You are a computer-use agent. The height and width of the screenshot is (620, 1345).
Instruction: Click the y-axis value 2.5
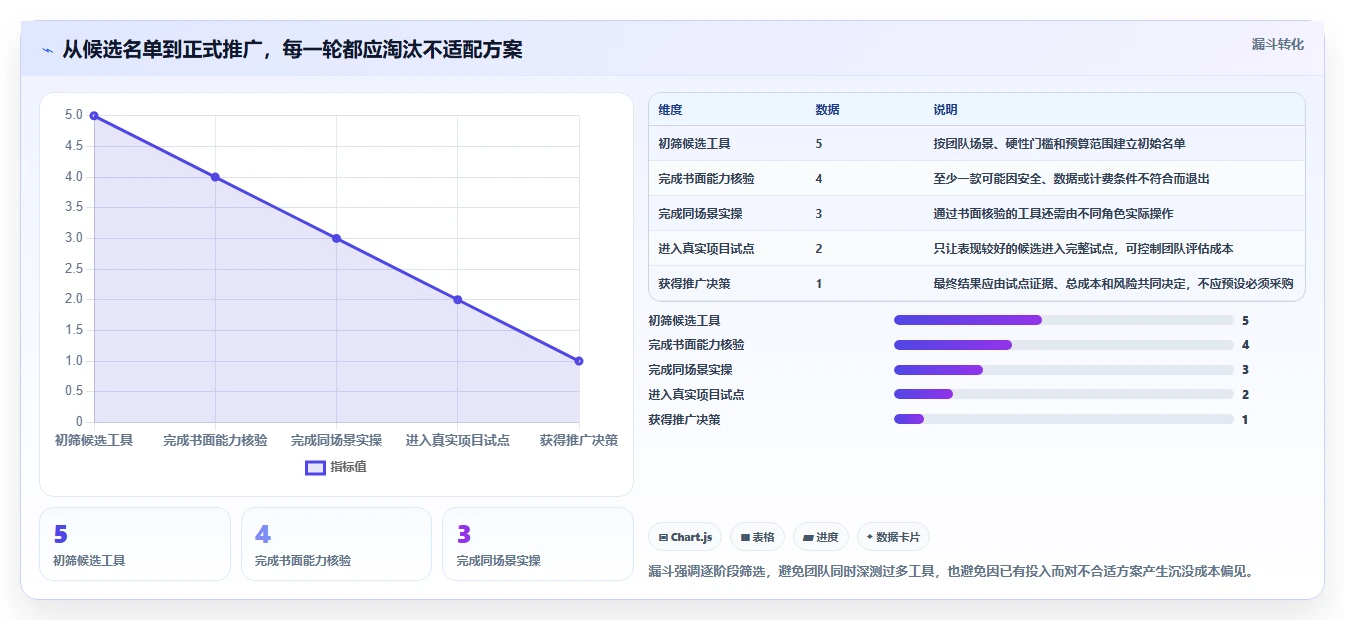74,268
